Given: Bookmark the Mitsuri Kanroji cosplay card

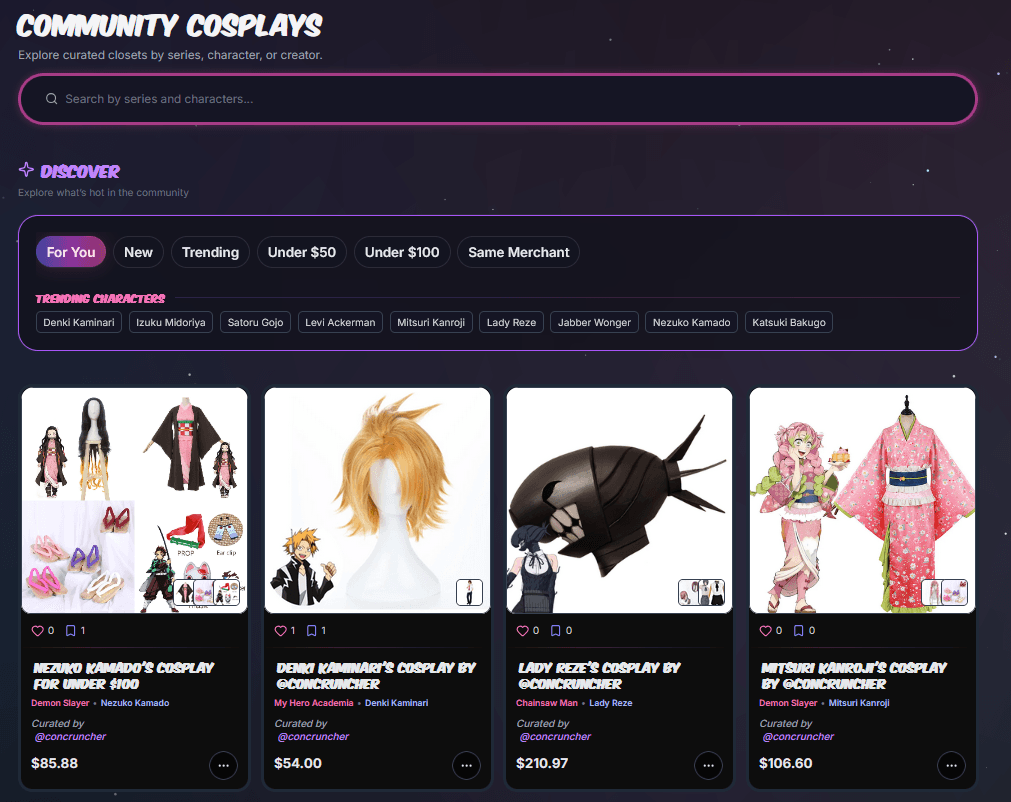Looking at the screenshot, I should [798, 631].
